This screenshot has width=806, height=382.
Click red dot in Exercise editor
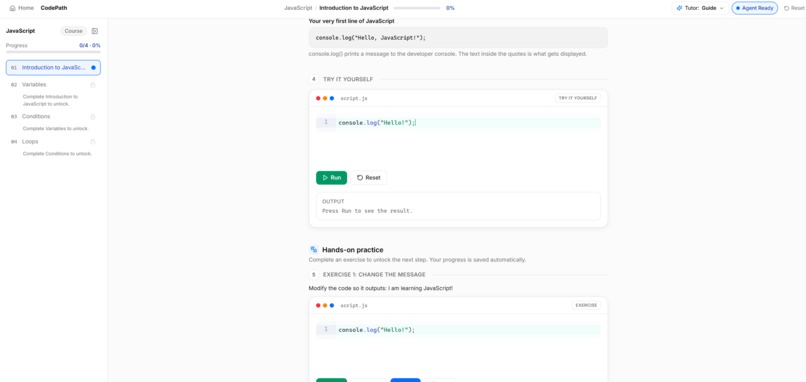318,305
